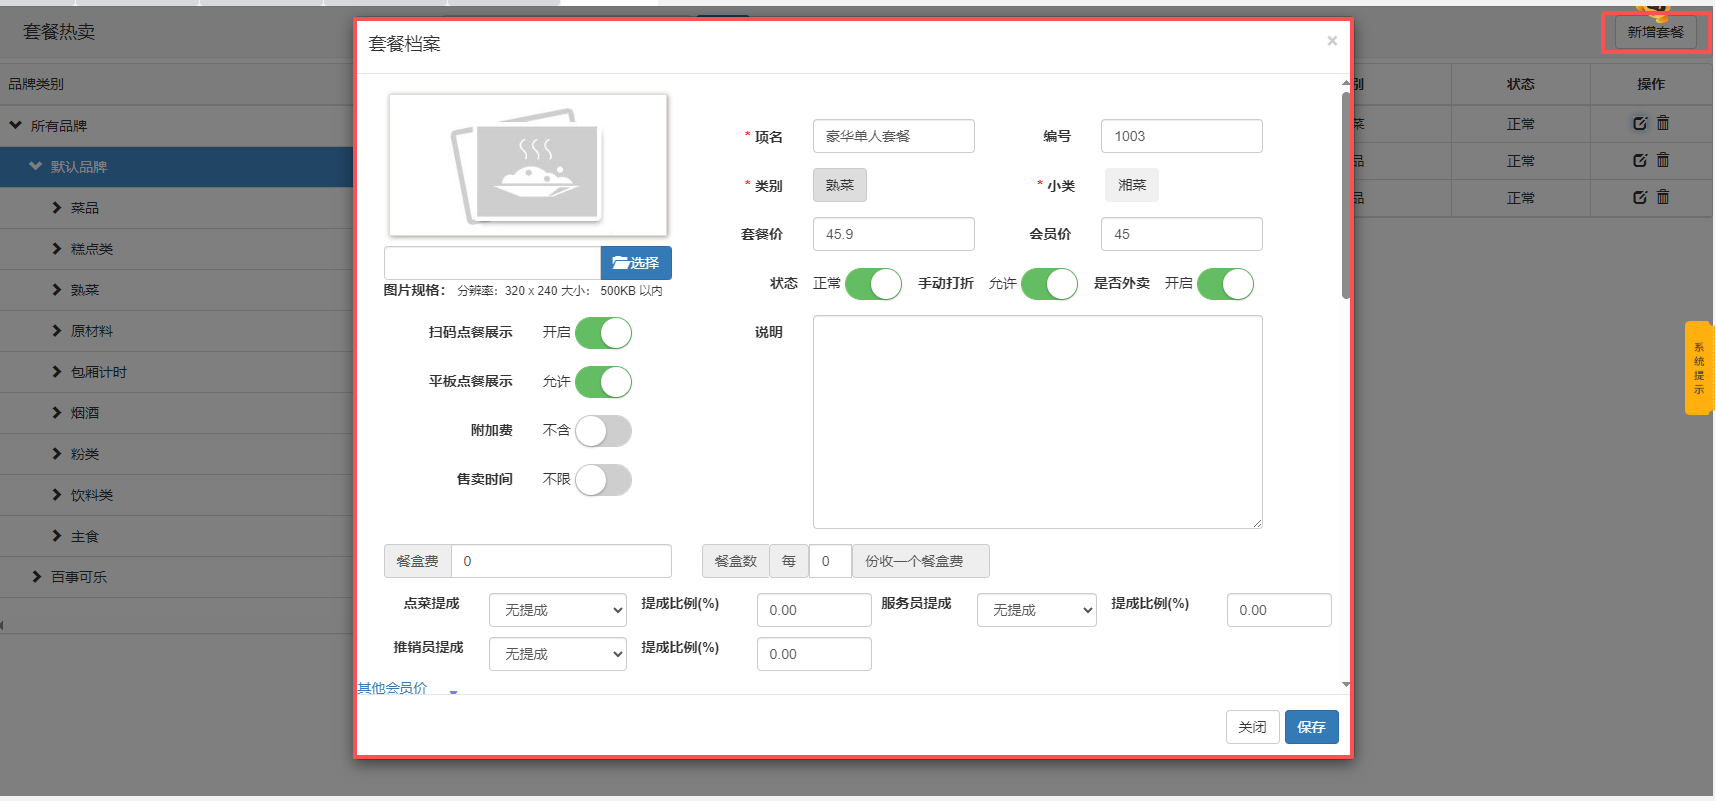Toggle the 扫码点餐展示 switch
1716x801 pixels.
(x=603, y=333)
